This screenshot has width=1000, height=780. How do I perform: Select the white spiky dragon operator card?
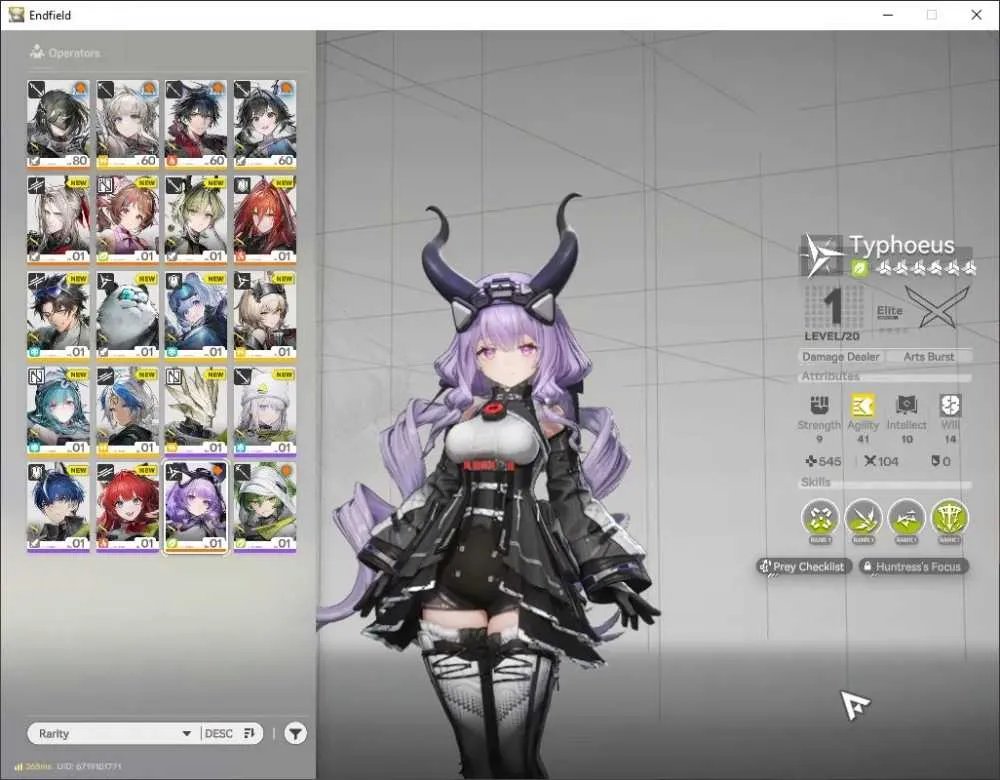pyautogui.click(x=196, y=411)
